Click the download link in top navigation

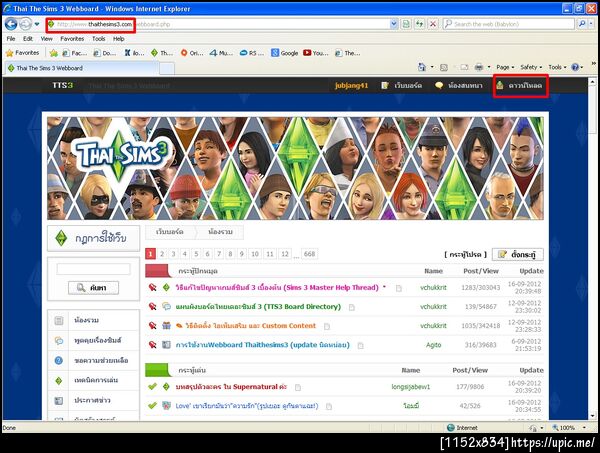tap(520, 85)
